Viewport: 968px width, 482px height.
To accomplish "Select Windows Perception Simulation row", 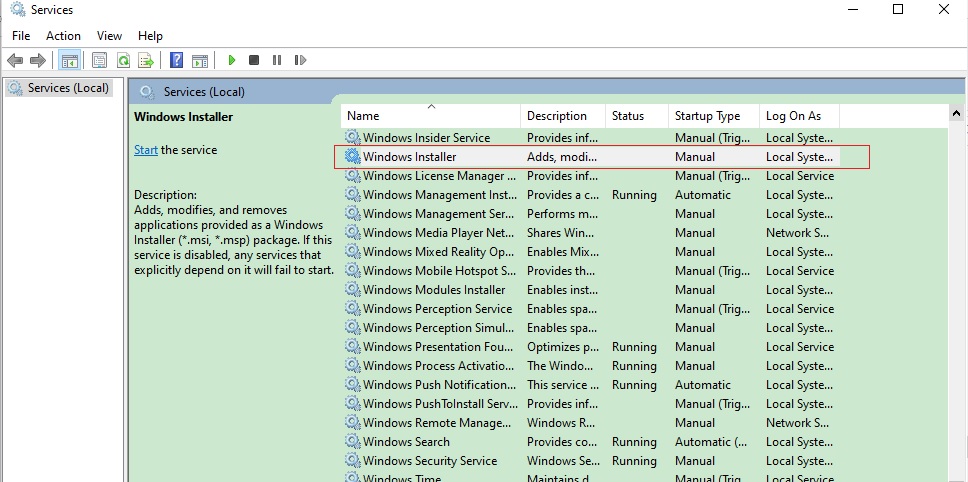I will point(590,328).
